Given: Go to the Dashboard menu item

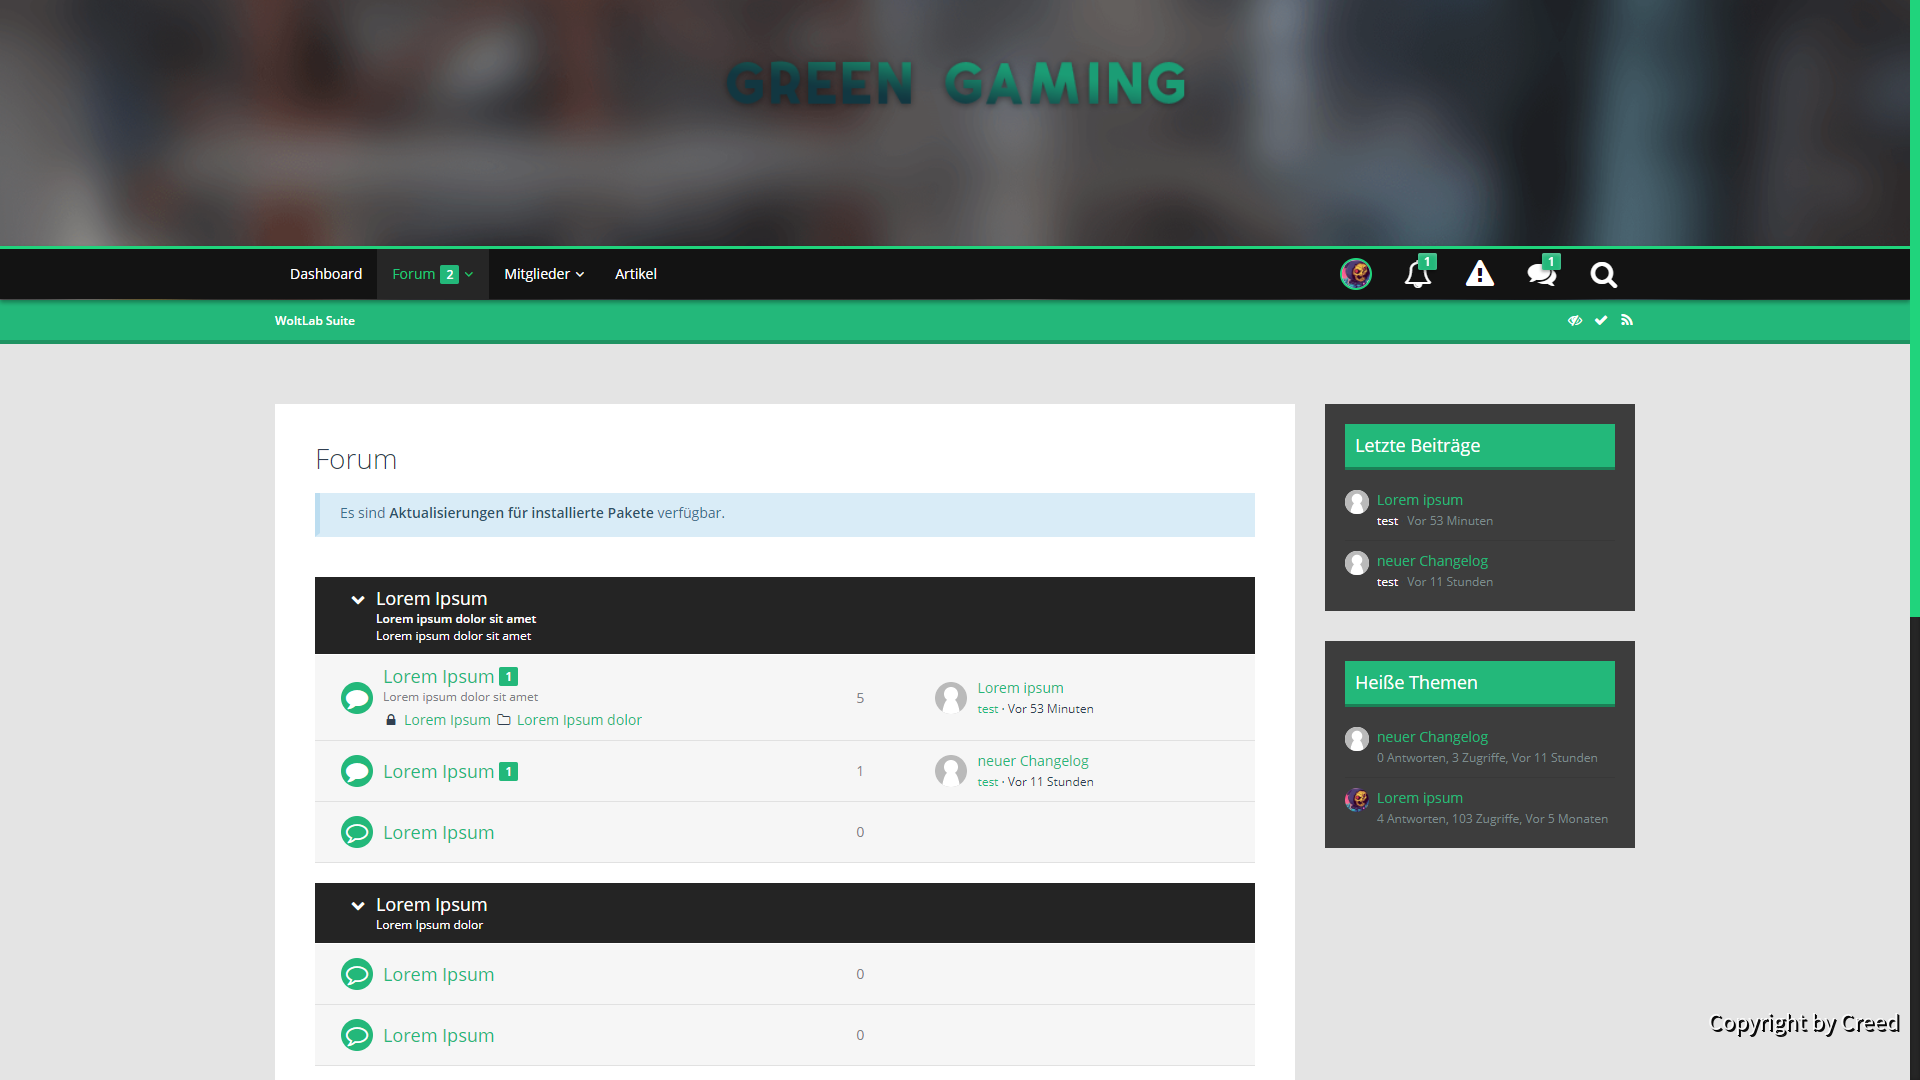Looking at the screenshot, I should coord(326,274).
